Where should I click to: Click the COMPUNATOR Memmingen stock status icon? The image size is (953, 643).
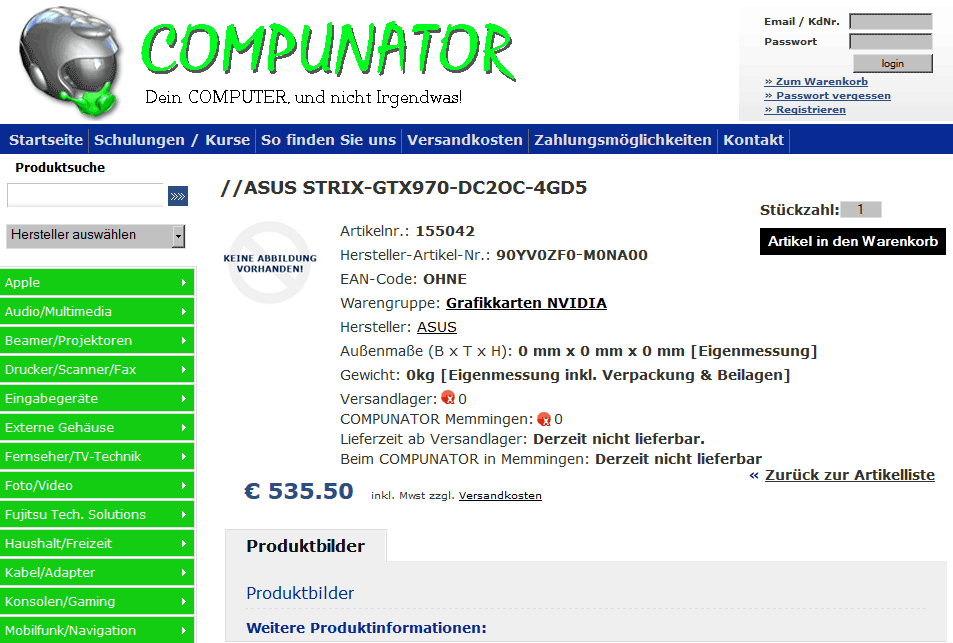pyautogui.click(x=544, y=419)
